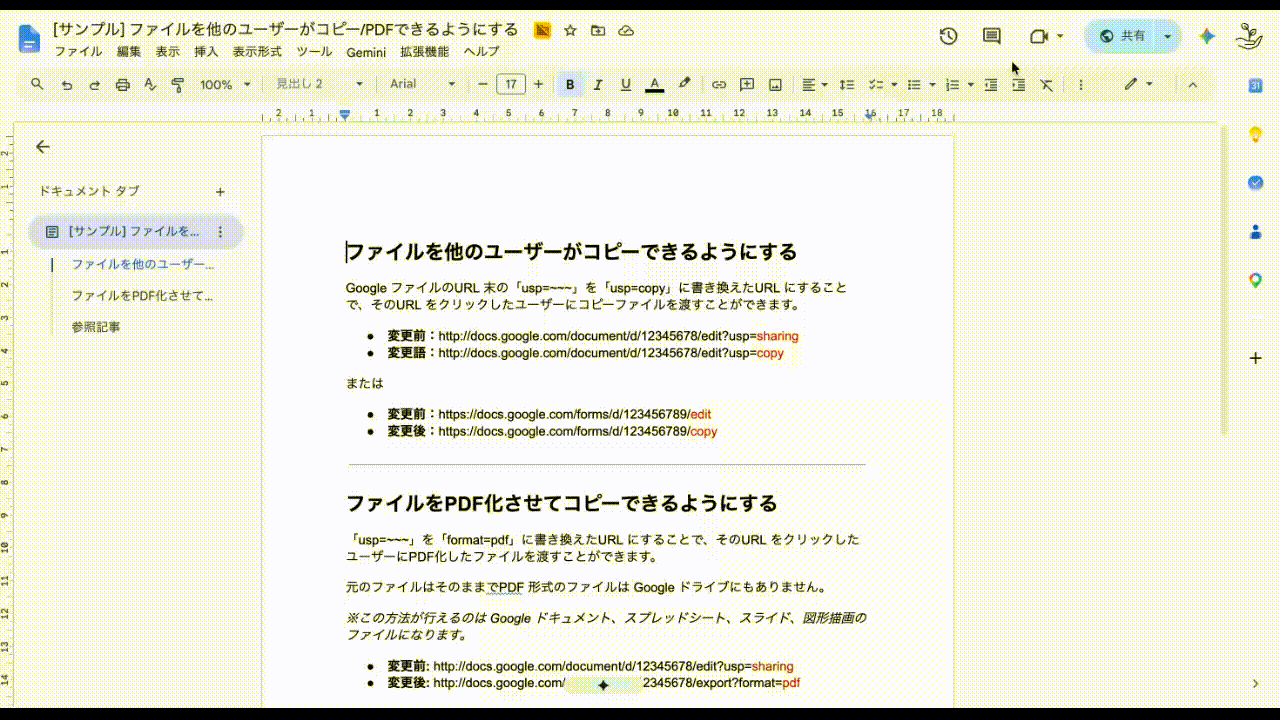This screenshot has width=1280, height=720.
Task: Choose the text color
Action: click(x=655, y=85)
